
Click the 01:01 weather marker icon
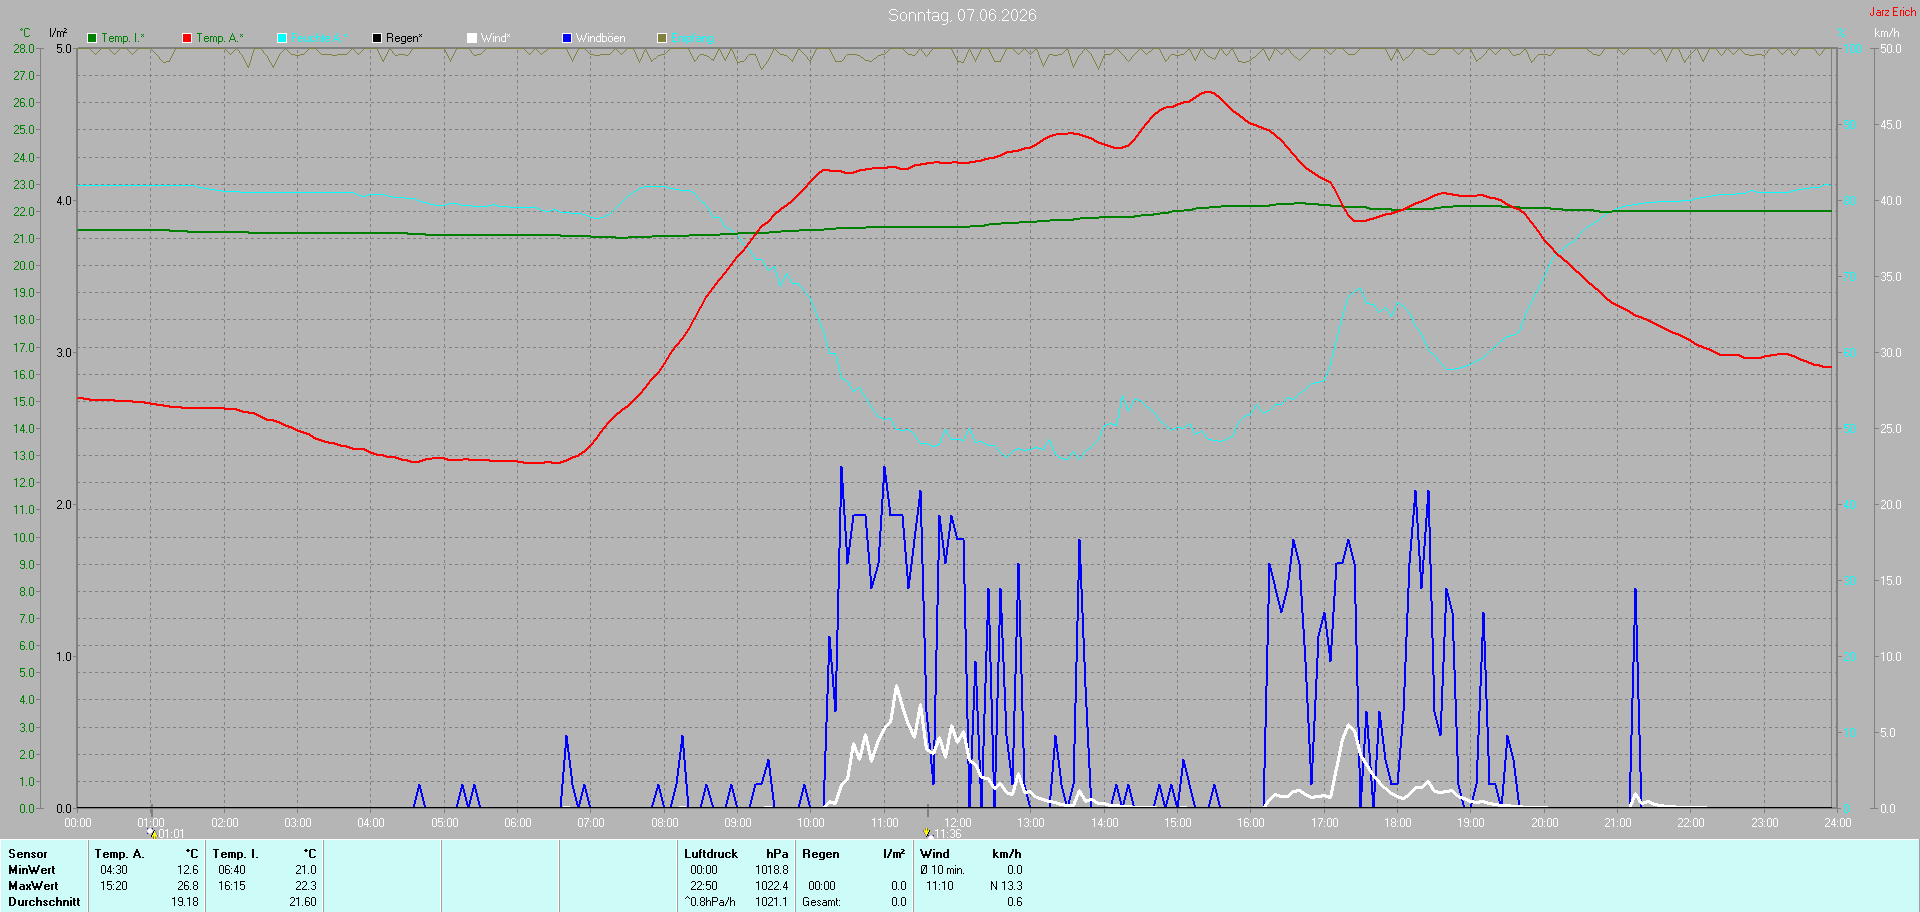(x=152, y=832)
